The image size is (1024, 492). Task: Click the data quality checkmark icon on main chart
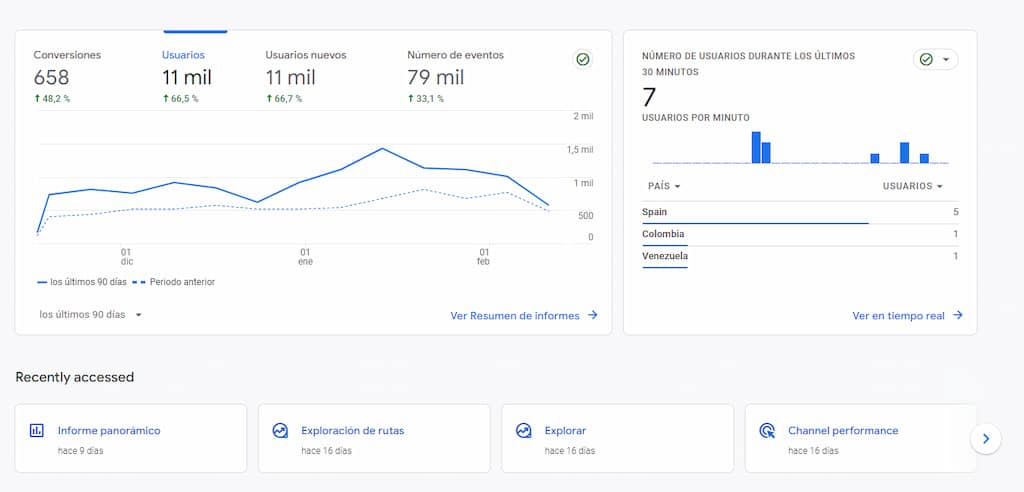coord(583,59)
